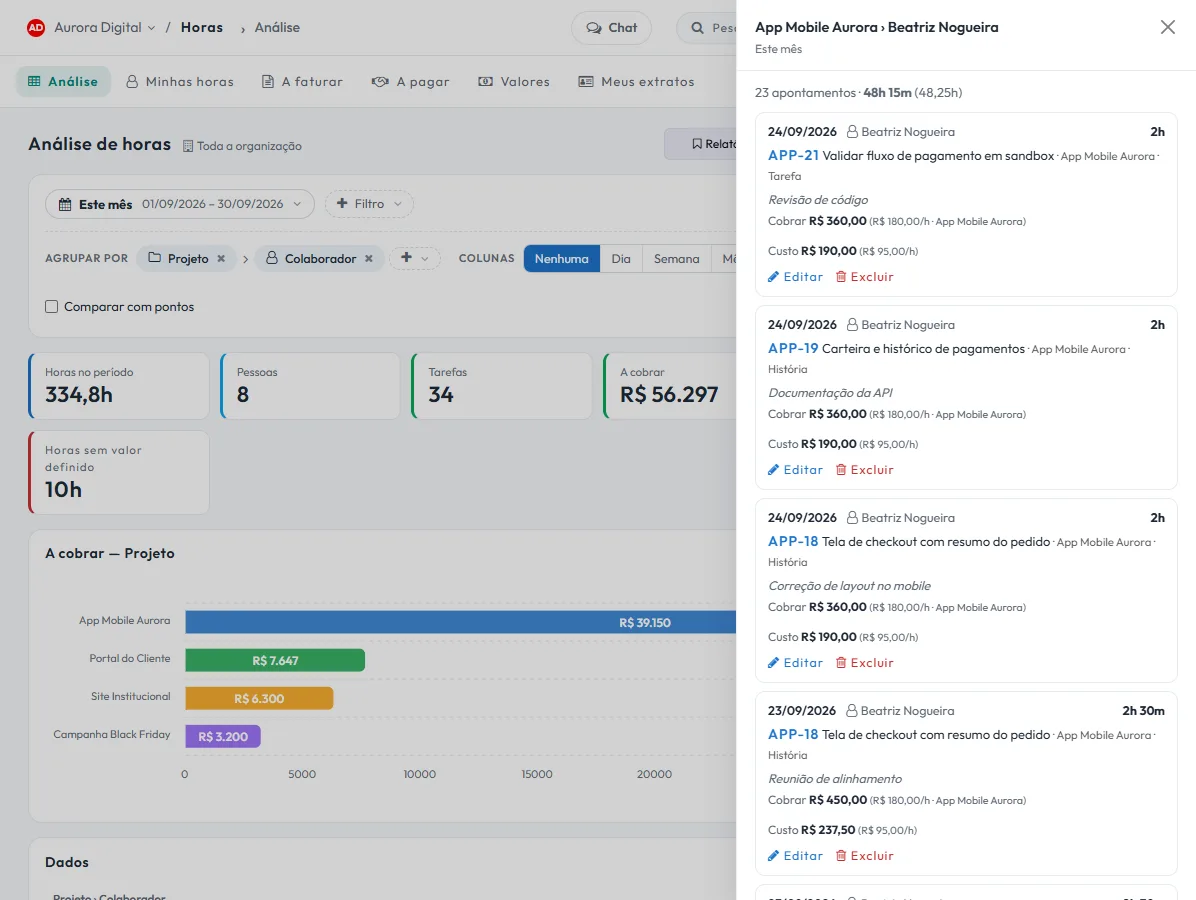
Task: Click Horas sem valor definido card
Action: [x=119, y=472]
